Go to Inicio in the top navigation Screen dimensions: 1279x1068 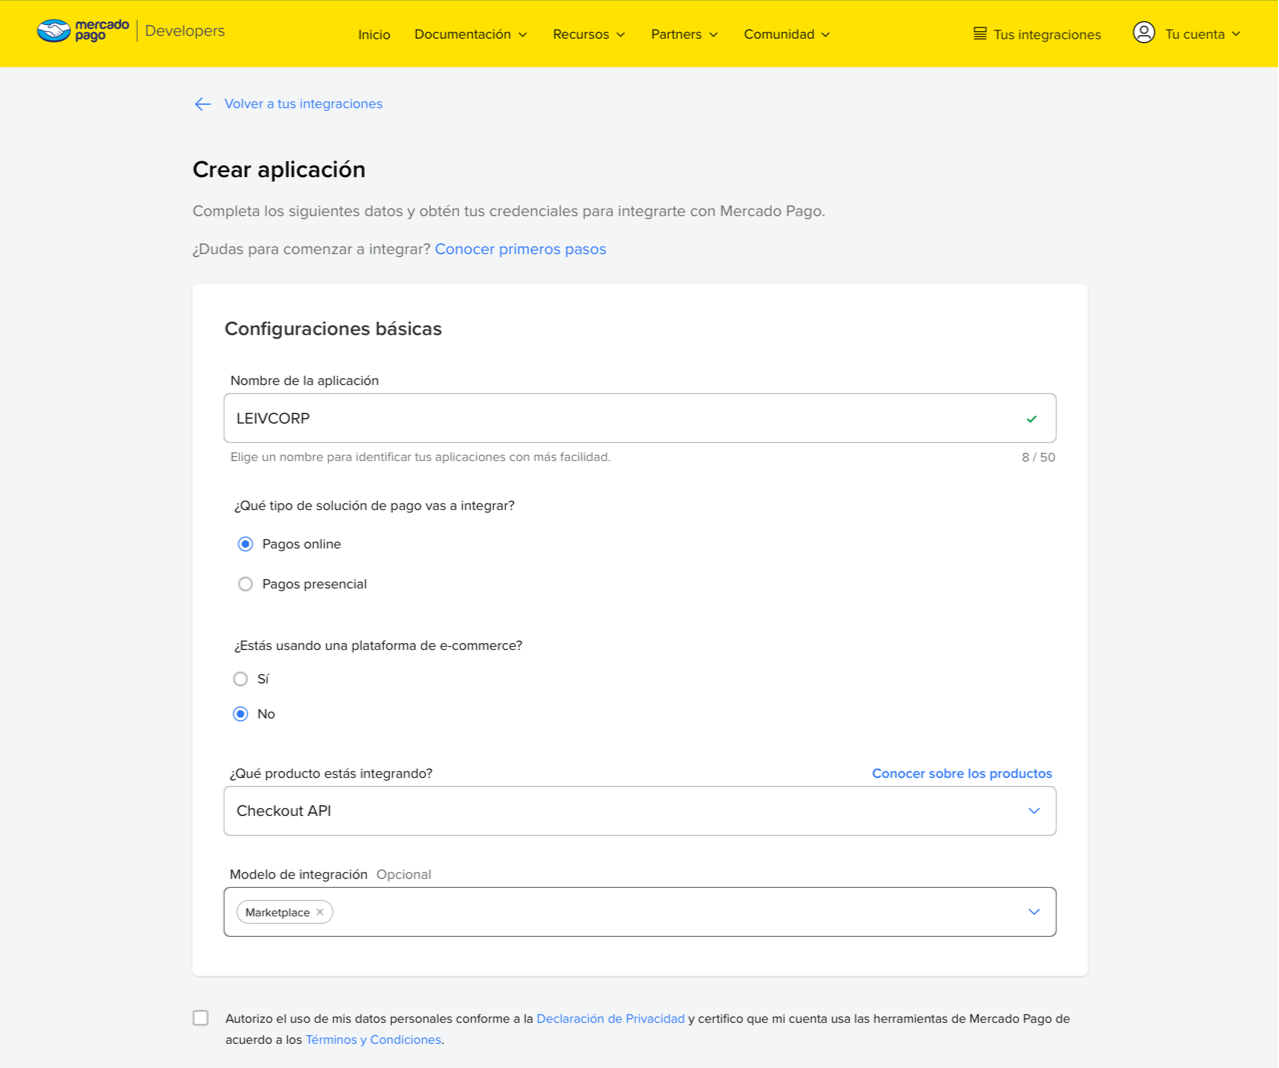(x=374, y=34)
